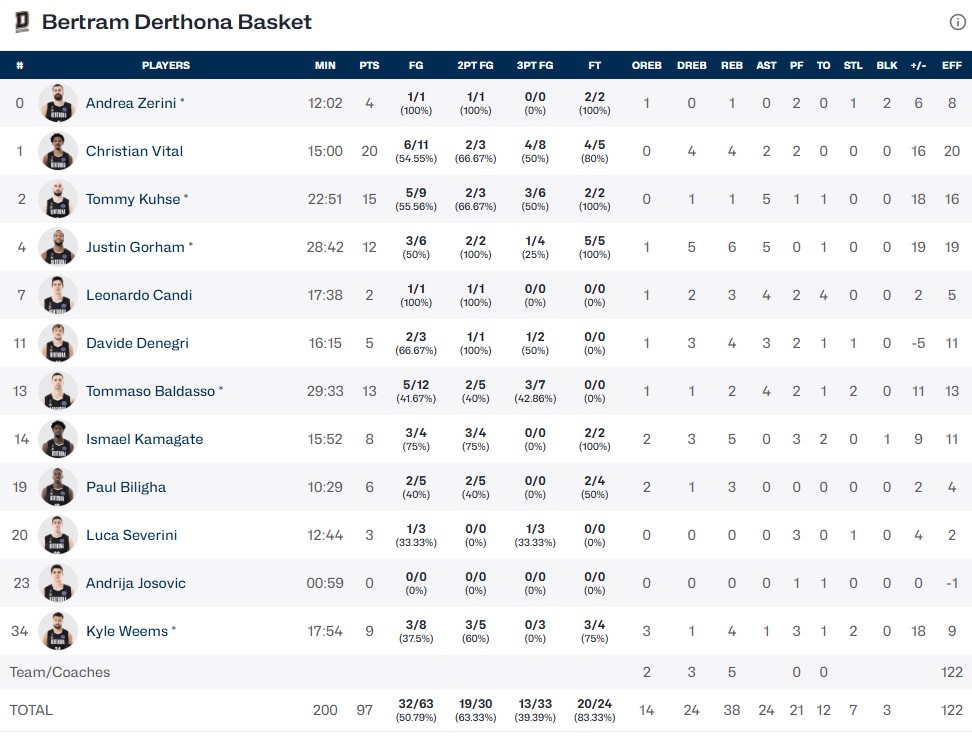
Task: Select the total 13/33 three-point cell
Action: pos(535,710)
